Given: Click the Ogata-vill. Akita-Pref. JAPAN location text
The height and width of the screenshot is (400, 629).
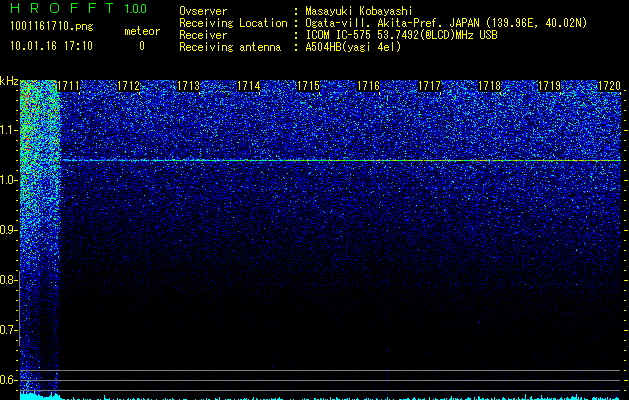Looking at the screenshot, I should [x=446, y=23].
